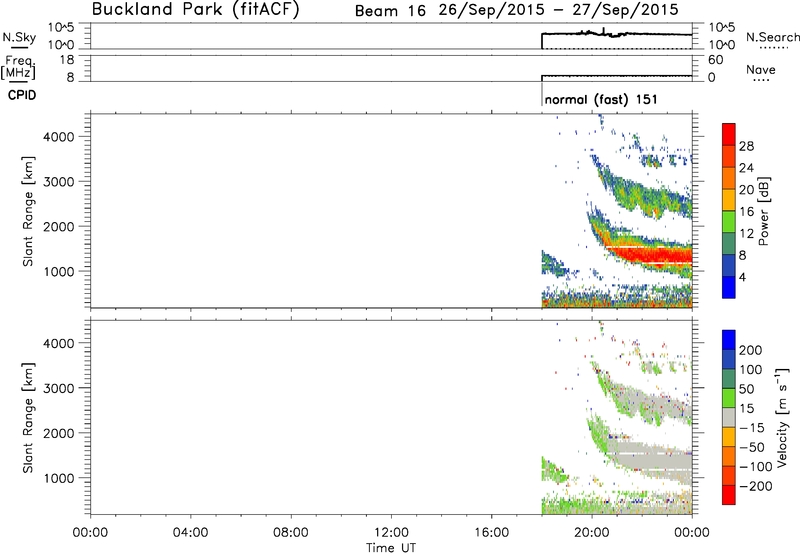The height and width of the screenshot is (554, 800).
Task: Click the 'Slant Range [km]' label of power panel
Action: [x=28, y=211]
